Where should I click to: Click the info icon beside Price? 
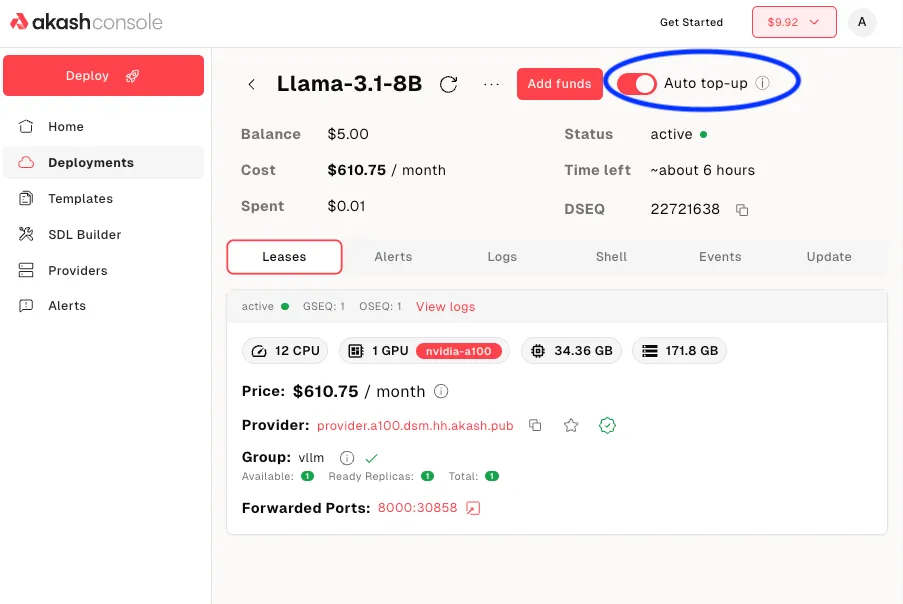pyautogui.click(x=441, y=391)
